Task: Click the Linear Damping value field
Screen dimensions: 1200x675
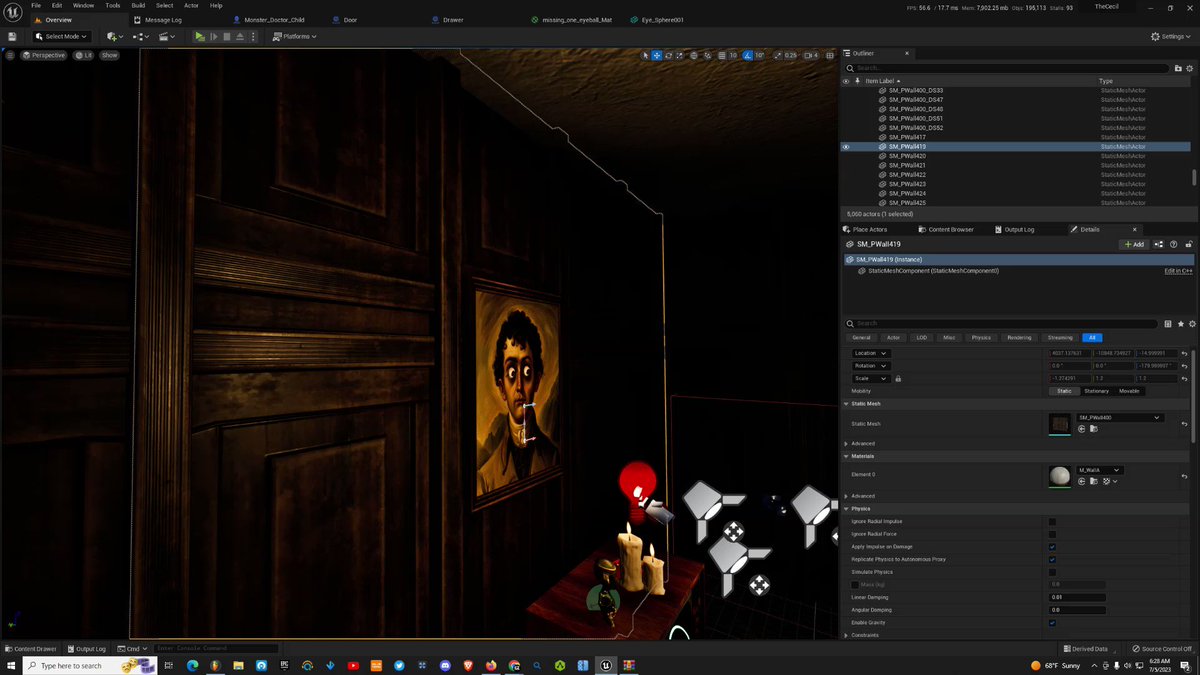Action: (1077, 597)
